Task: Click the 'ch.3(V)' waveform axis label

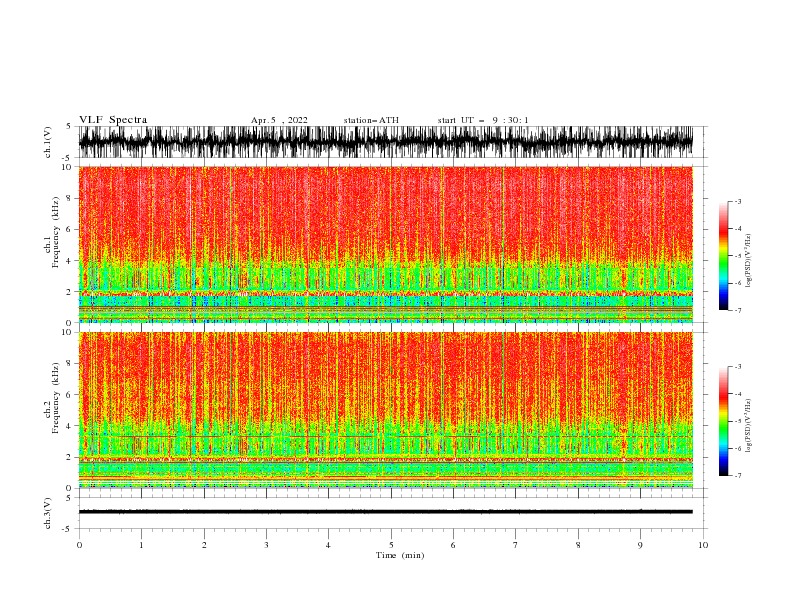Action: [48, 513]
